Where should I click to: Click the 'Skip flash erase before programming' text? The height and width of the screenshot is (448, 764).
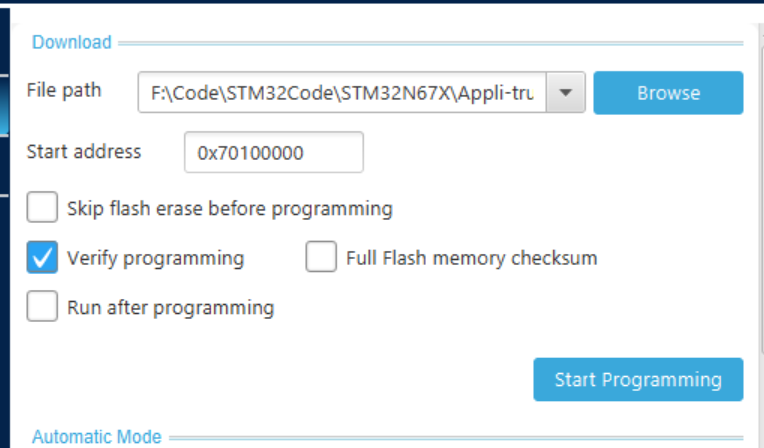click(229, 209)
